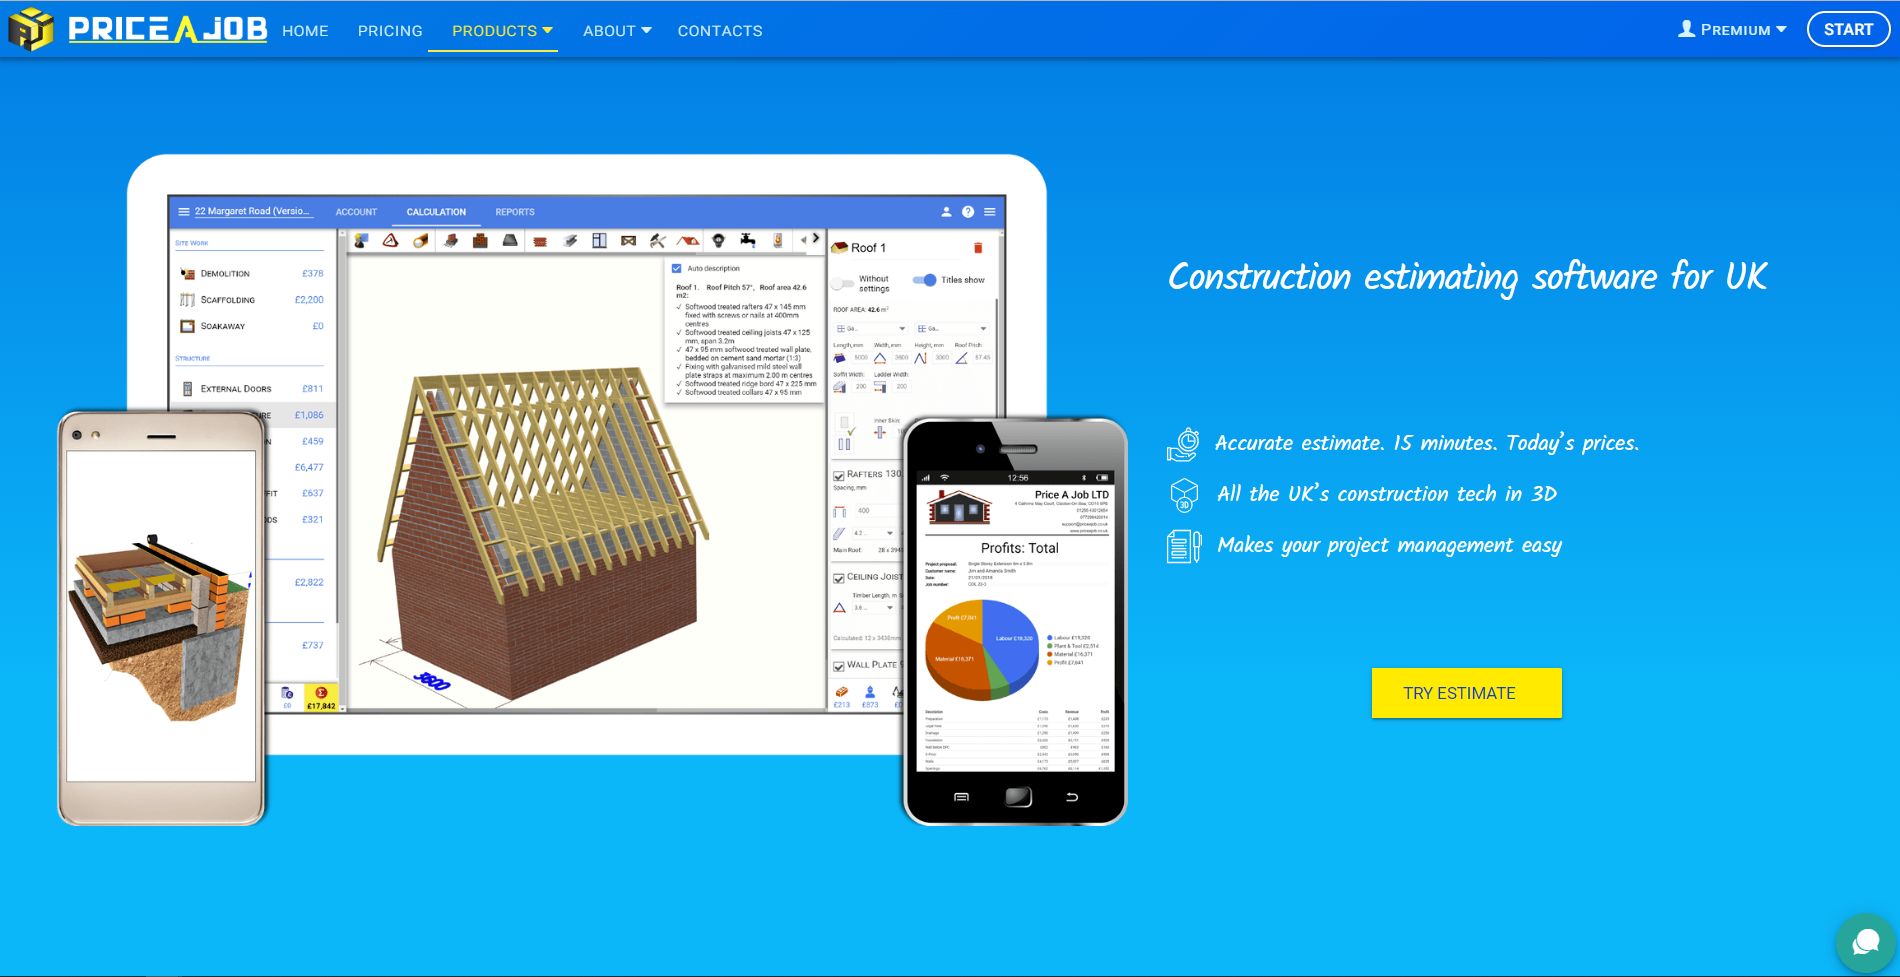Click the profit pie chart on the phone

982,650
